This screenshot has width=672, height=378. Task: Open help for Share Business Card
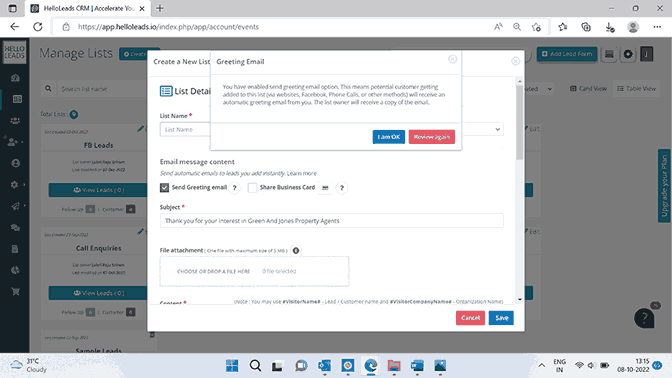(342, 188)
